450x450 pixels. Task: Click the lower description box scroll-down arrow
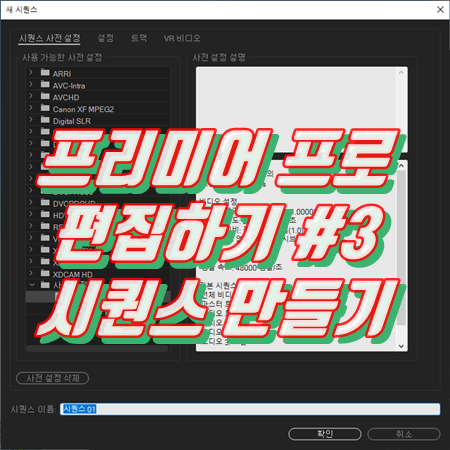[401, 346]
